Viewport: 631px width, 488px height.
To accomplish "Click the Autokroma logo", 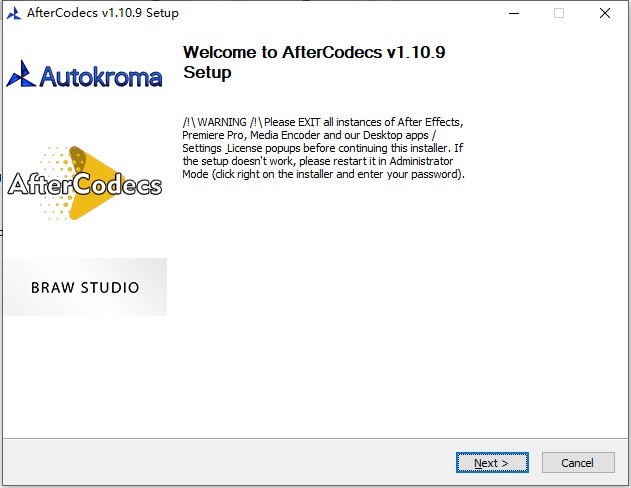I will tap(84, 74).
